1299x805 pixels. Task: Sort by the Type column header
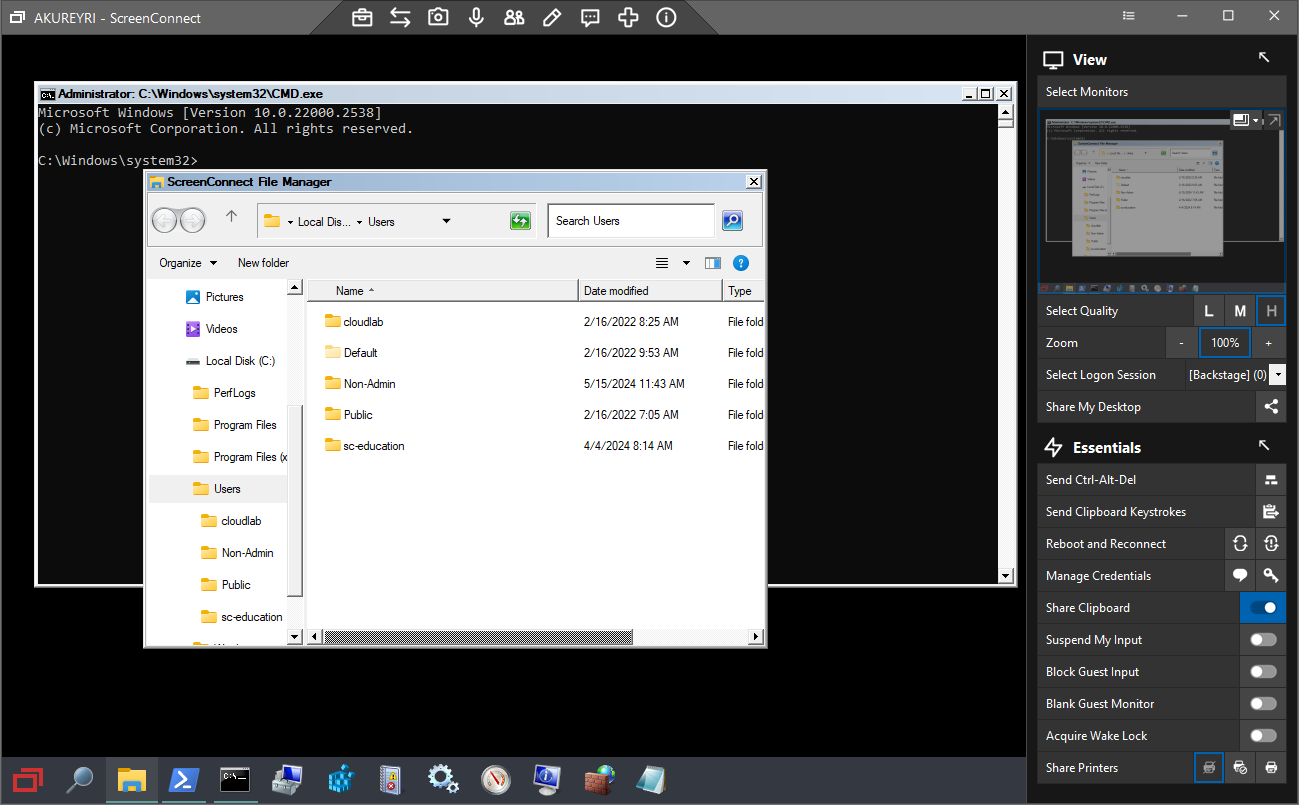(743, 291)
